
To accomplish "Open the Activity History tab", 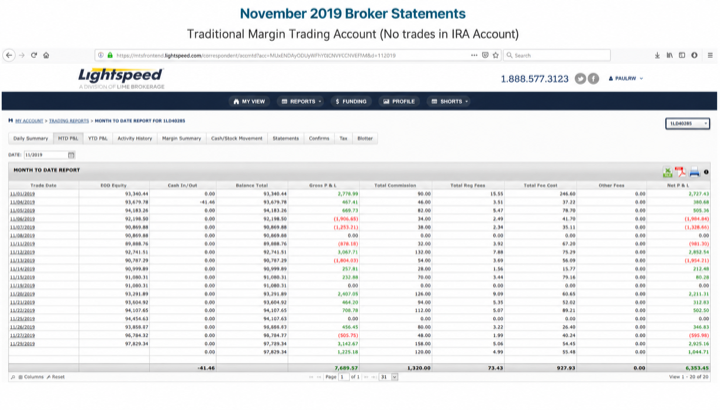I will pyautogui.click(x=135, y=138).
